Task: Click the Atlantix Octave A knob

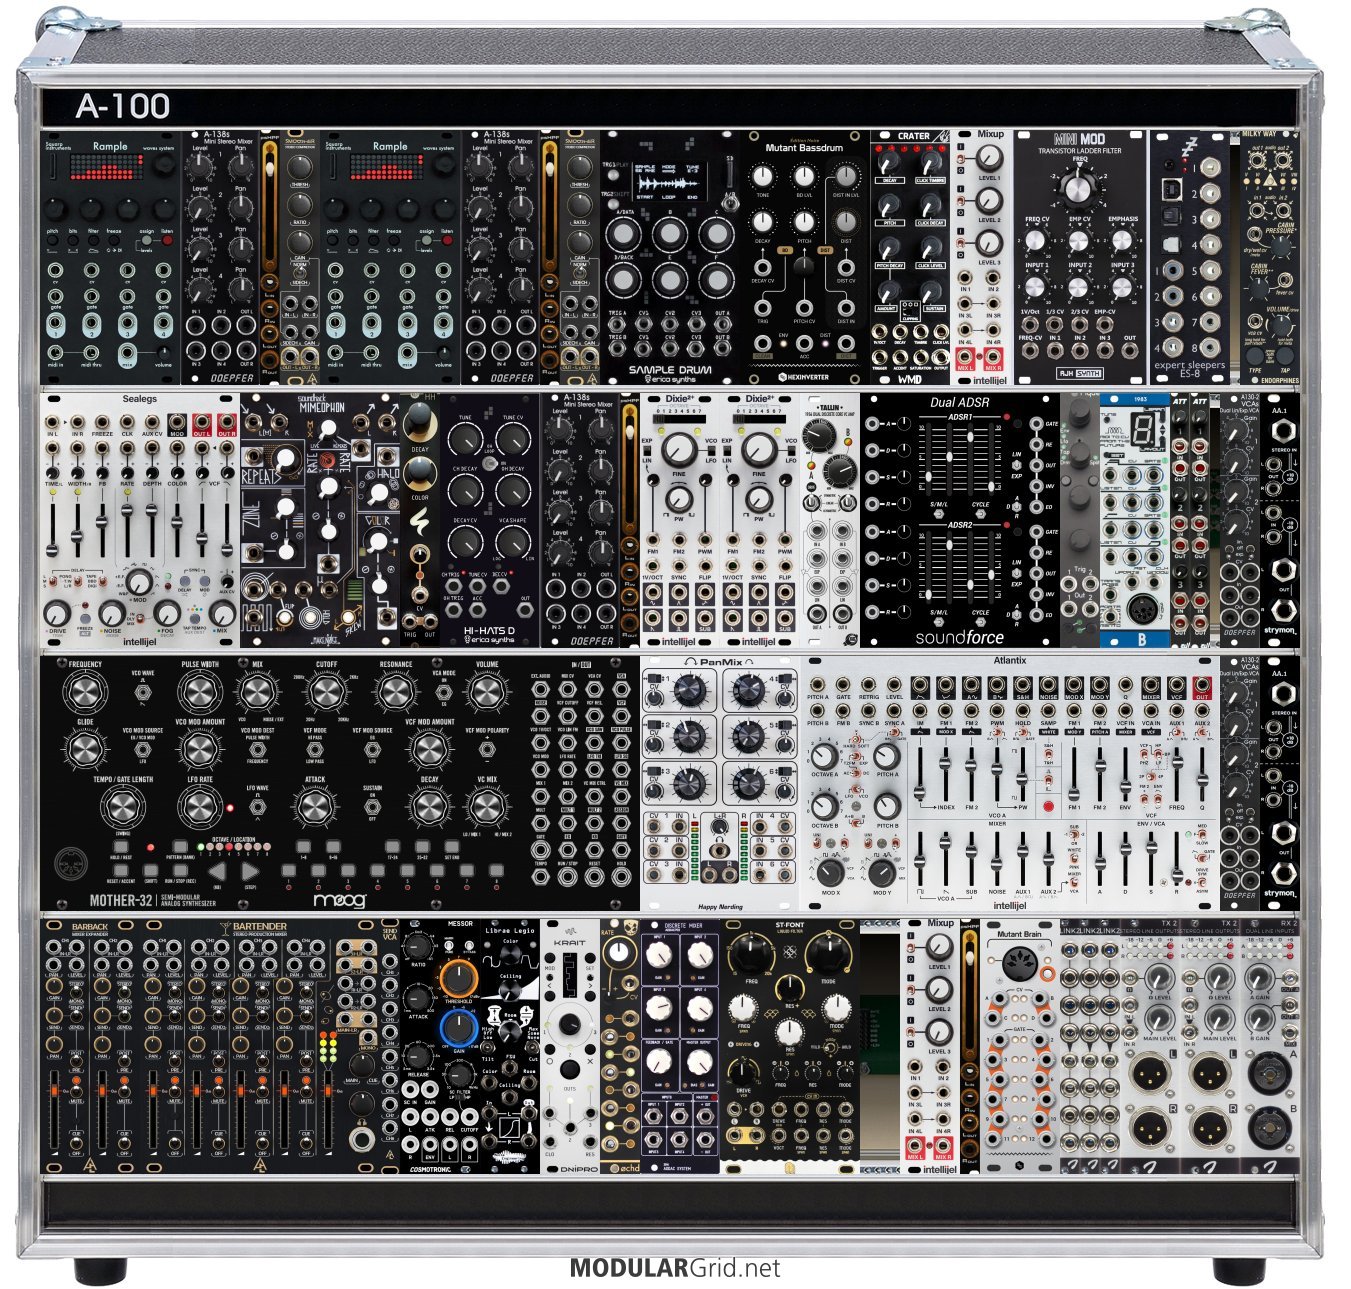Action: (824, 757)
